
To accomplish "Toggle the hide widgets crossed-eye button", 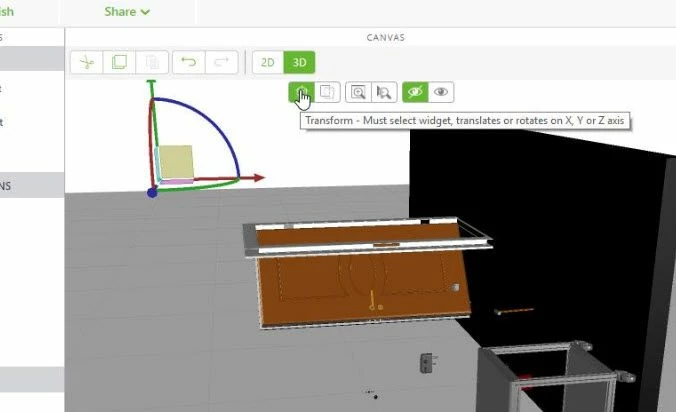I will 415,92.
